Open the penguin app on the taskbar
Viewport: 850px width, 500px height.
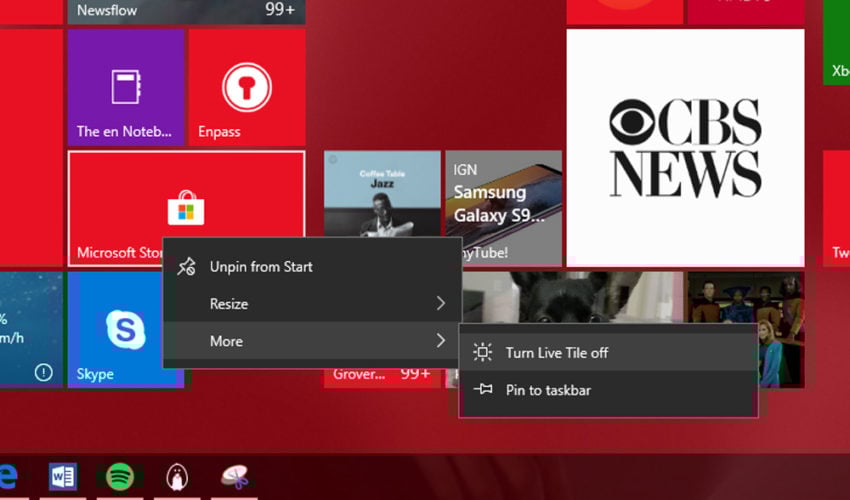point(177,477)
